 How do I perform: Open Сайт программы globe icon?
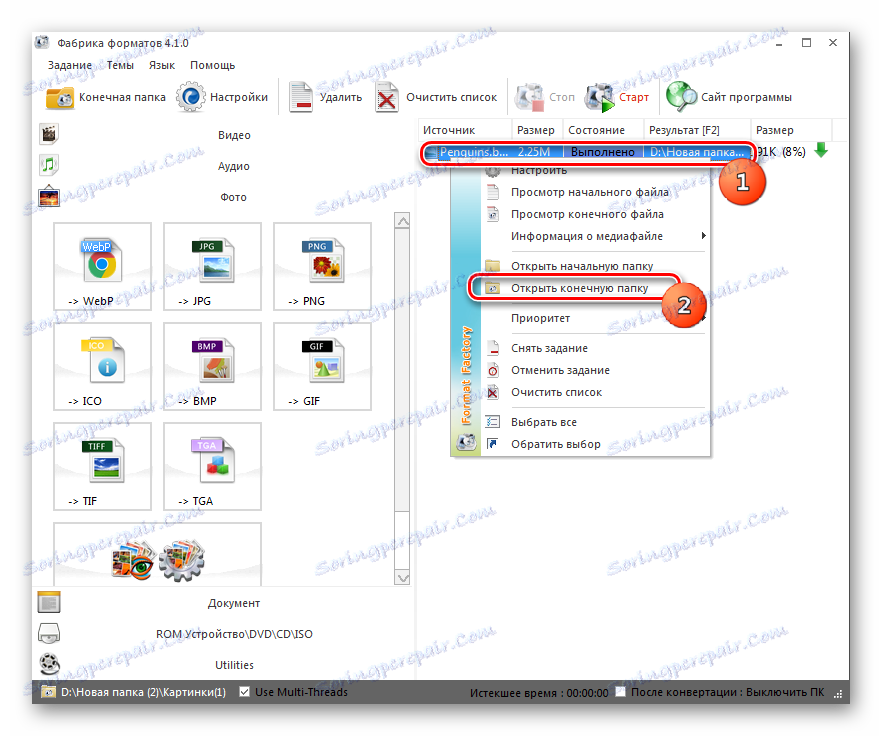point(681,97)
